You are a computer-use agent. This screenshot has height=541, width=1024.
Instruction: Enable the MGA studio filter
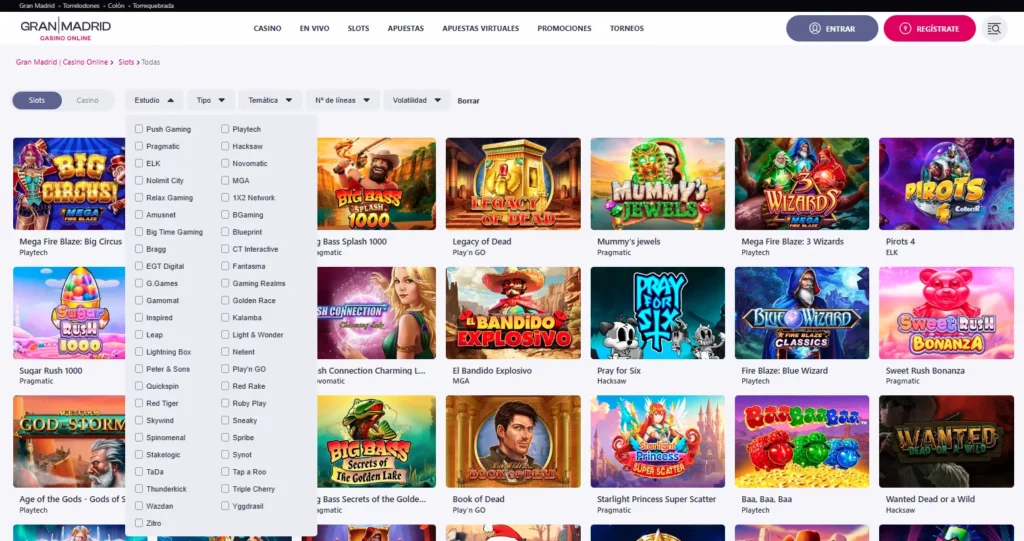[x=225, y=180]
